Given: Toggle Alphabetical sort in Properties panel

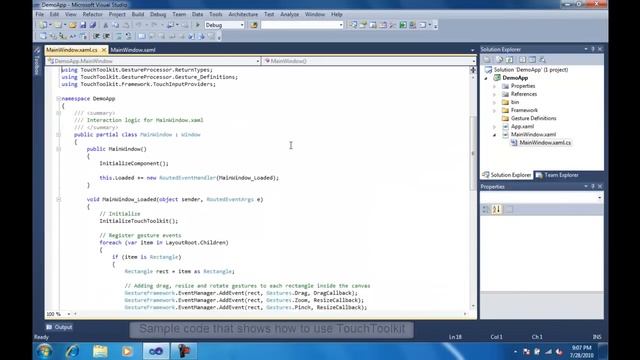Looking at the screenshot, I should point(496,209).
